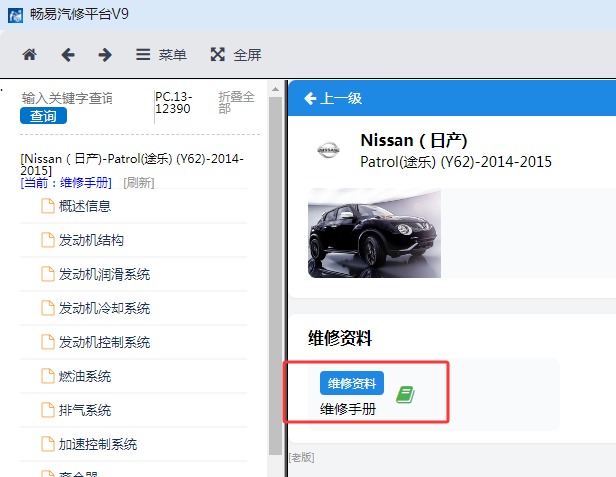Click the 老版 link
The image size is (616, 477).
[x=301, y=457]
